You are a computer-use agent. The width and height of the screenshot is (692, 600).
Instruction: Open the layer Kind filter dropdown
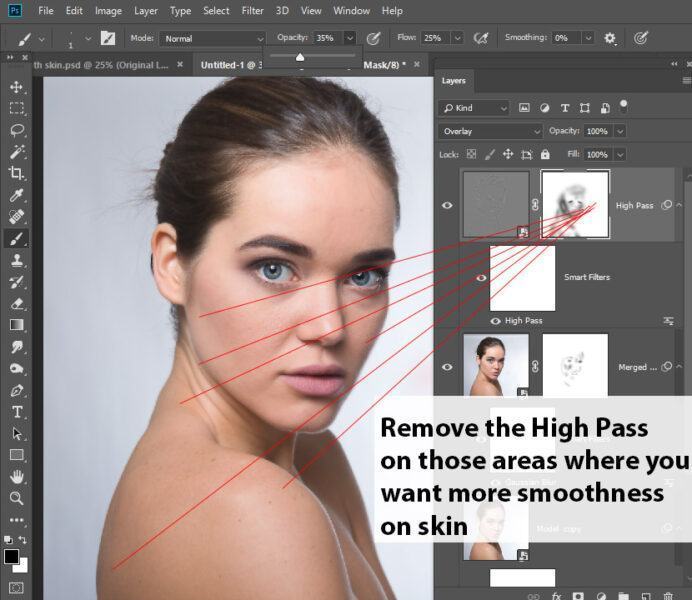[474, 108]
